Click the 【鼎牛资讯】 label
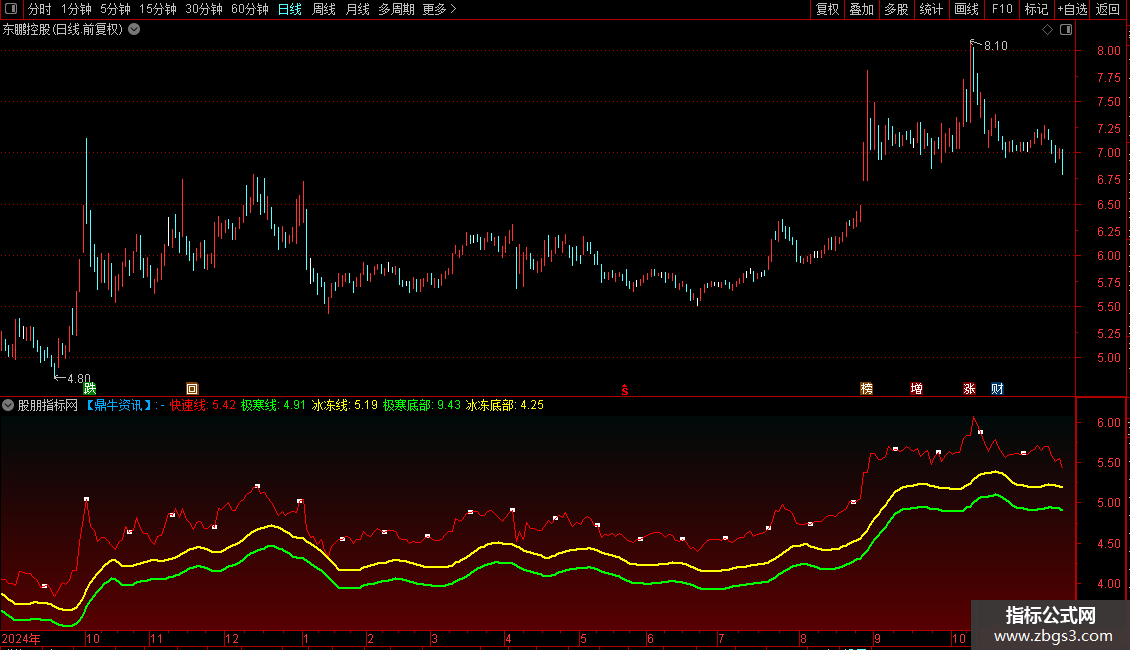Screen dimensions: 1130x650 pos(119,406)
